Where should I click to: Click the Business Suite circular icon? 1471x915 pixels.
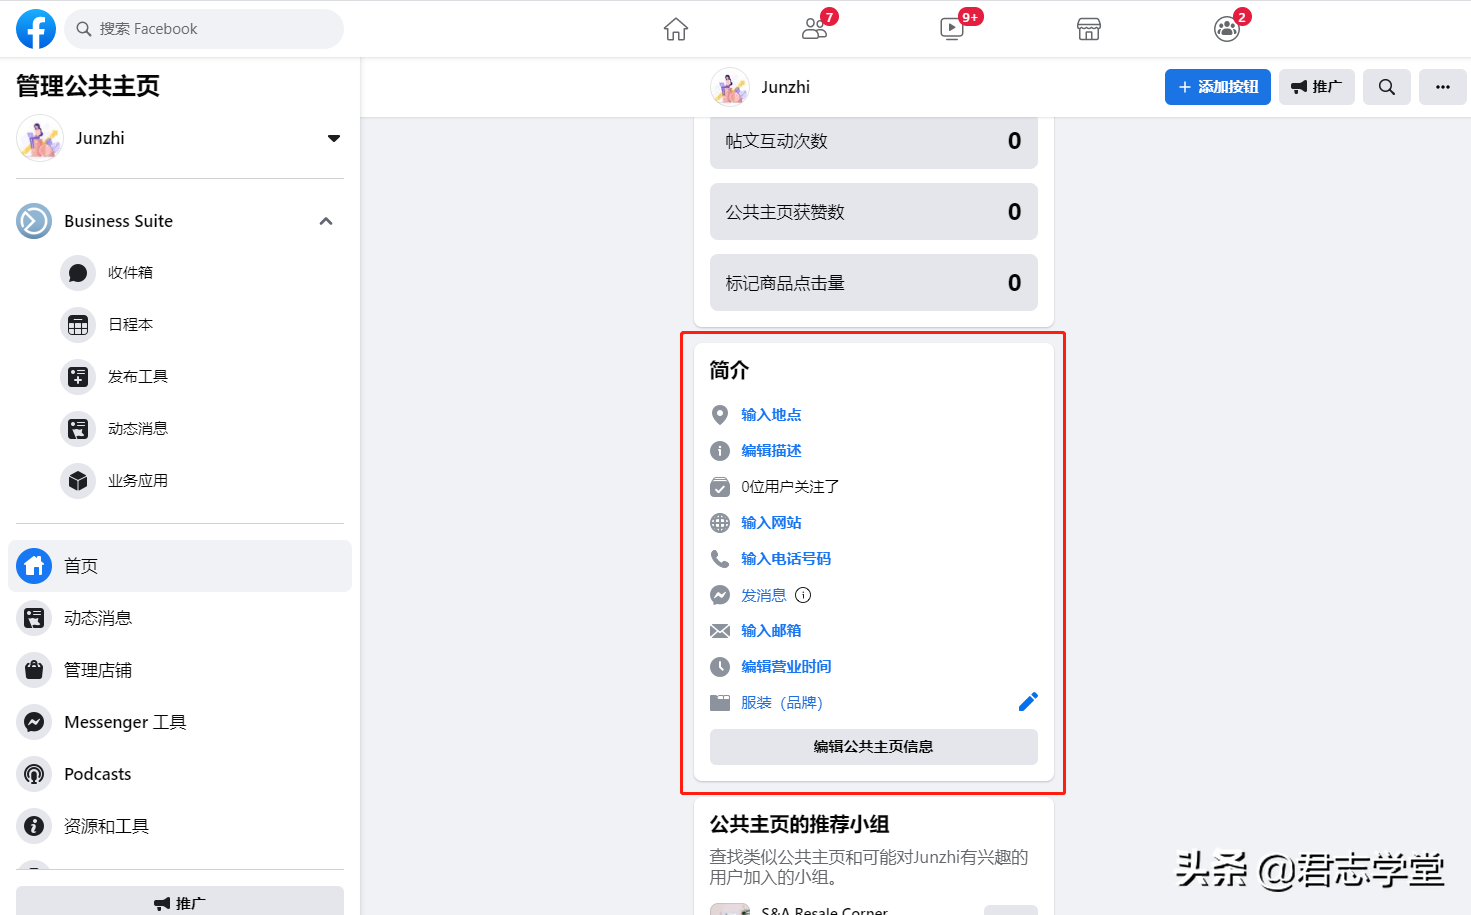34,221
